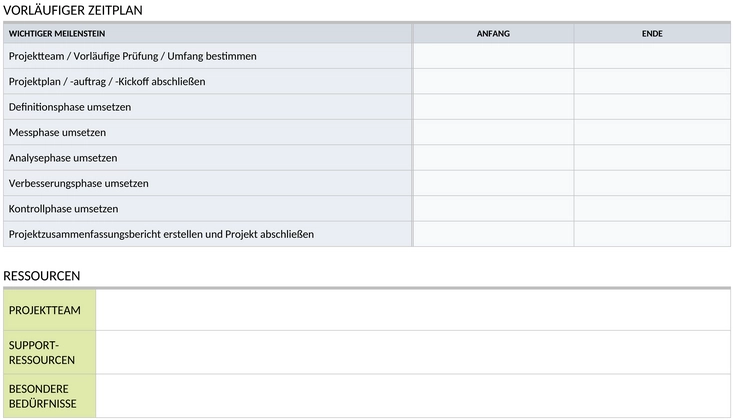Image resolution: width=733 pixels, height=420 pixels.
Task: Select the ENDE cell for Verbesserungsphase umsetzen
Action: click(652, 183)
